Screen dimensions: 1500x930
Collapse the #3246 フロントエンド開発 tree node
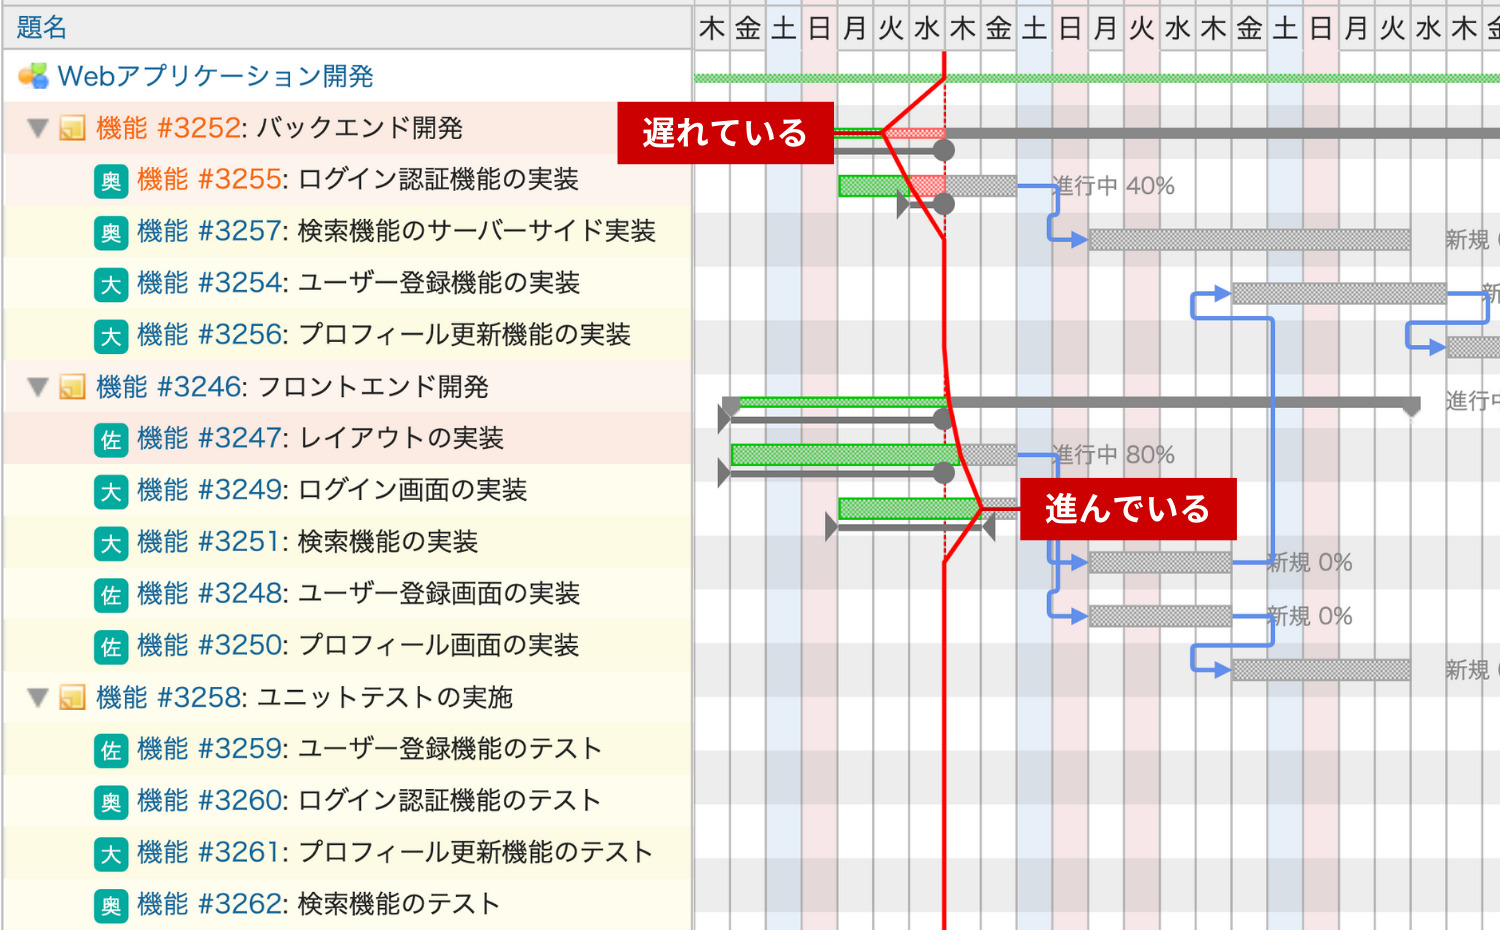(x=38, y=387)
